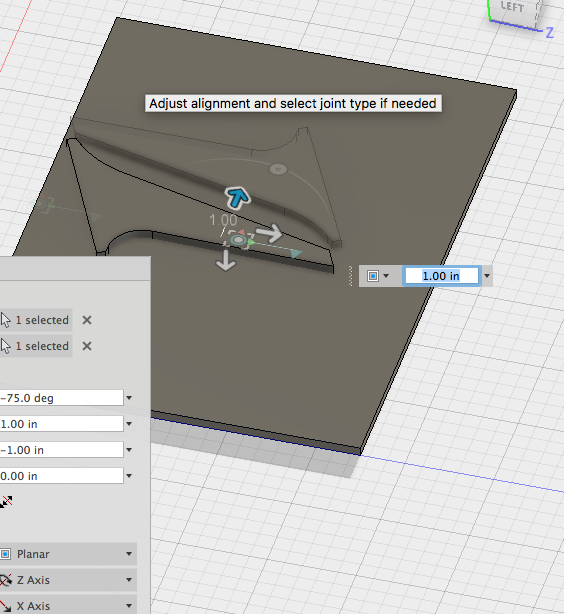Click the first '1 selected' selection button

click(36, 320)
